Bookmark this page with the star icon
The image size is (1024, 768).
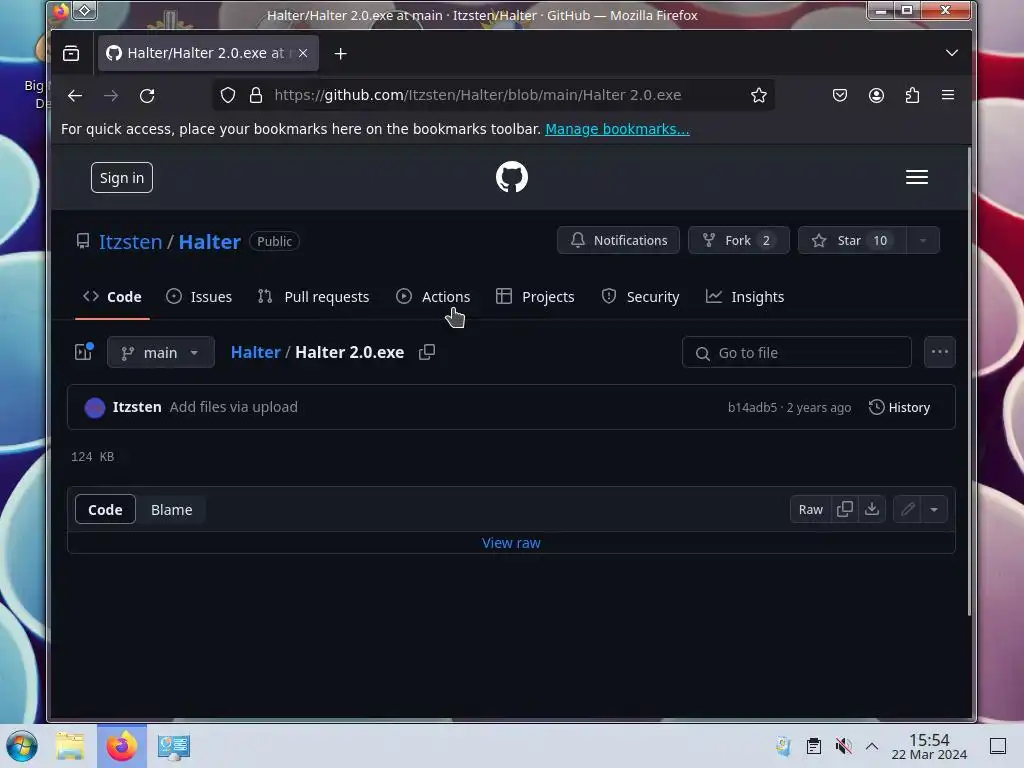(x=758, y=95)
